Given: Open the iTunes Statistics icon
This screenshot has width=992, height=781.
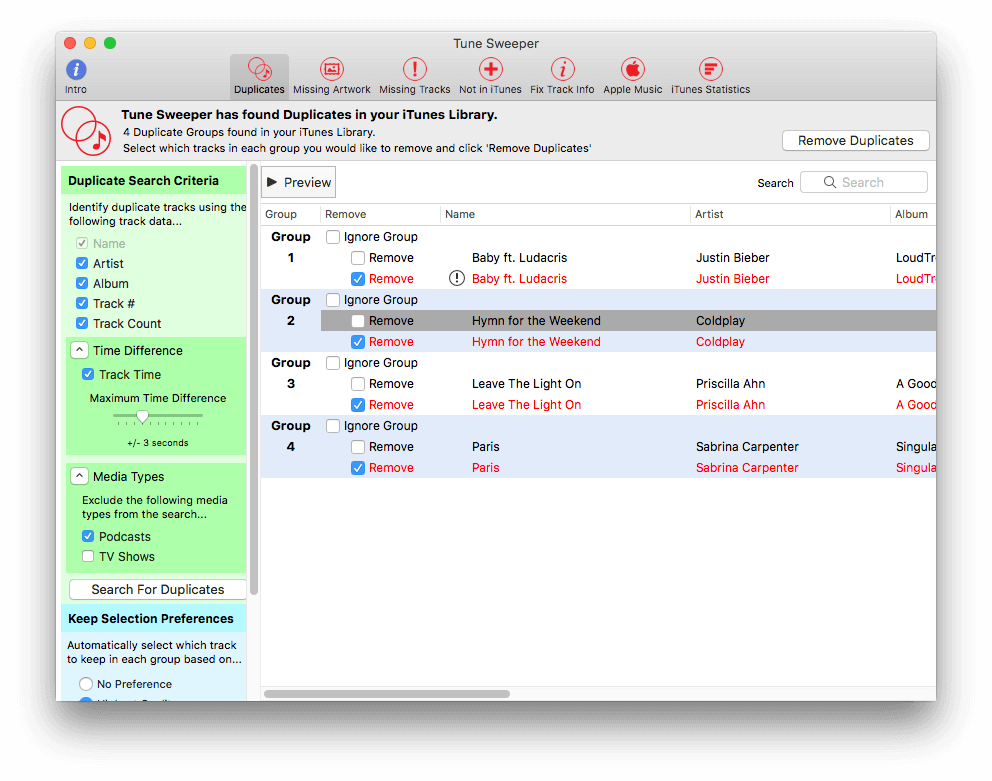Looking at the screenshot, I should [710, 68].
